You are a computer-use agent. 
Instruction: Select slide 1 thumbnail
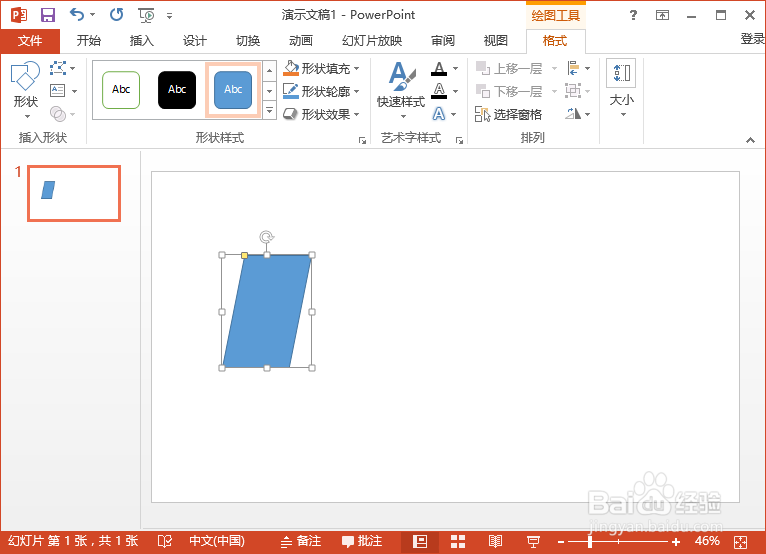click(74, 193)
